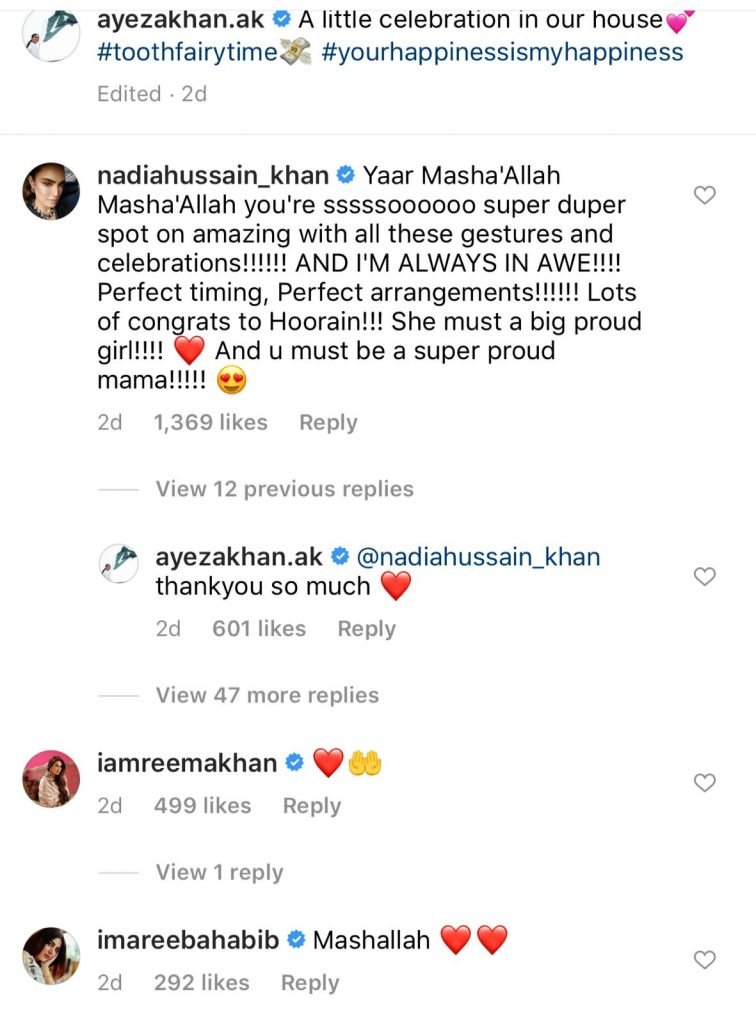Expand View 47 more replies
Screen dimensions: 756x1024
click(267, 695)
